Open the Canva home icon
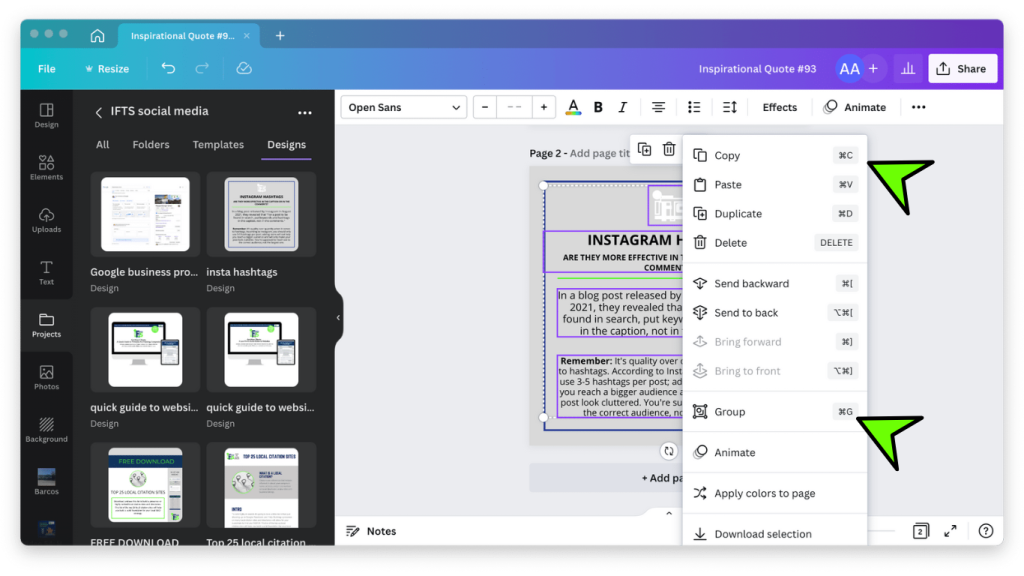The height and width of the screenshot is (576, 1024). (x=97, y=35)
